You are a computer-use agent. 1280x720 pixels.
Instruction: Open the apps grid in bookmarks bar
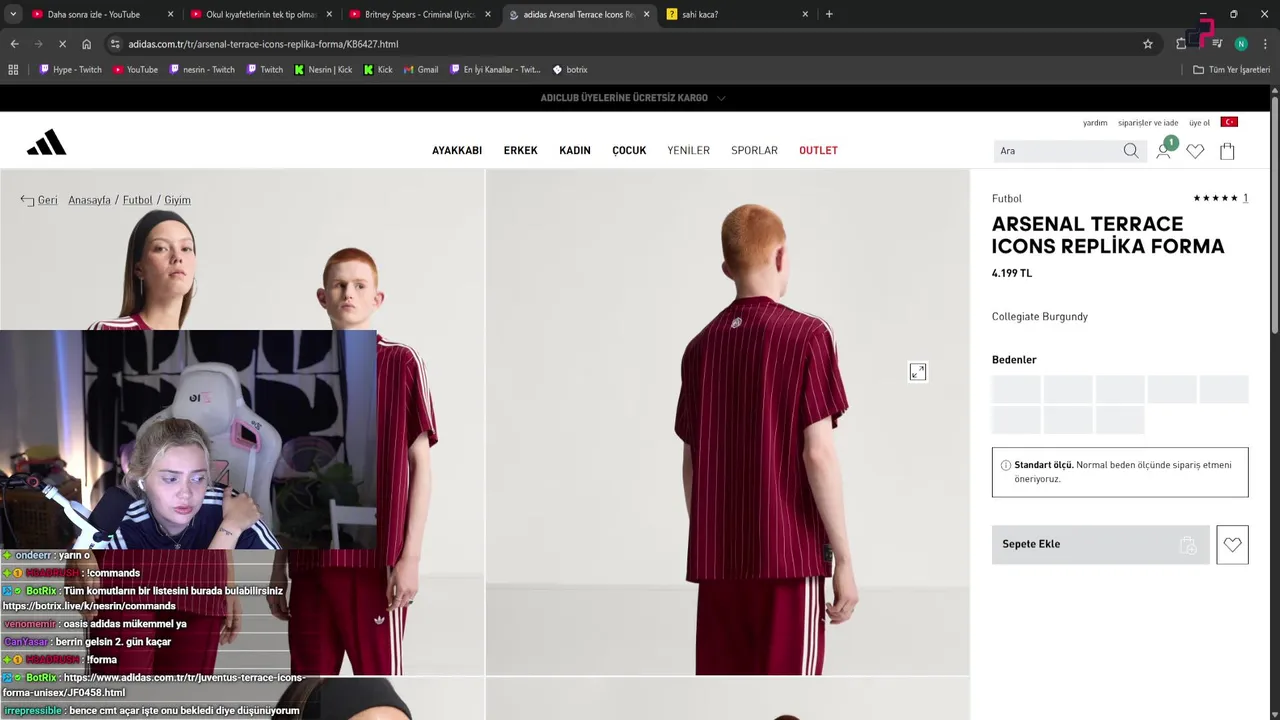tap(13, 70)
